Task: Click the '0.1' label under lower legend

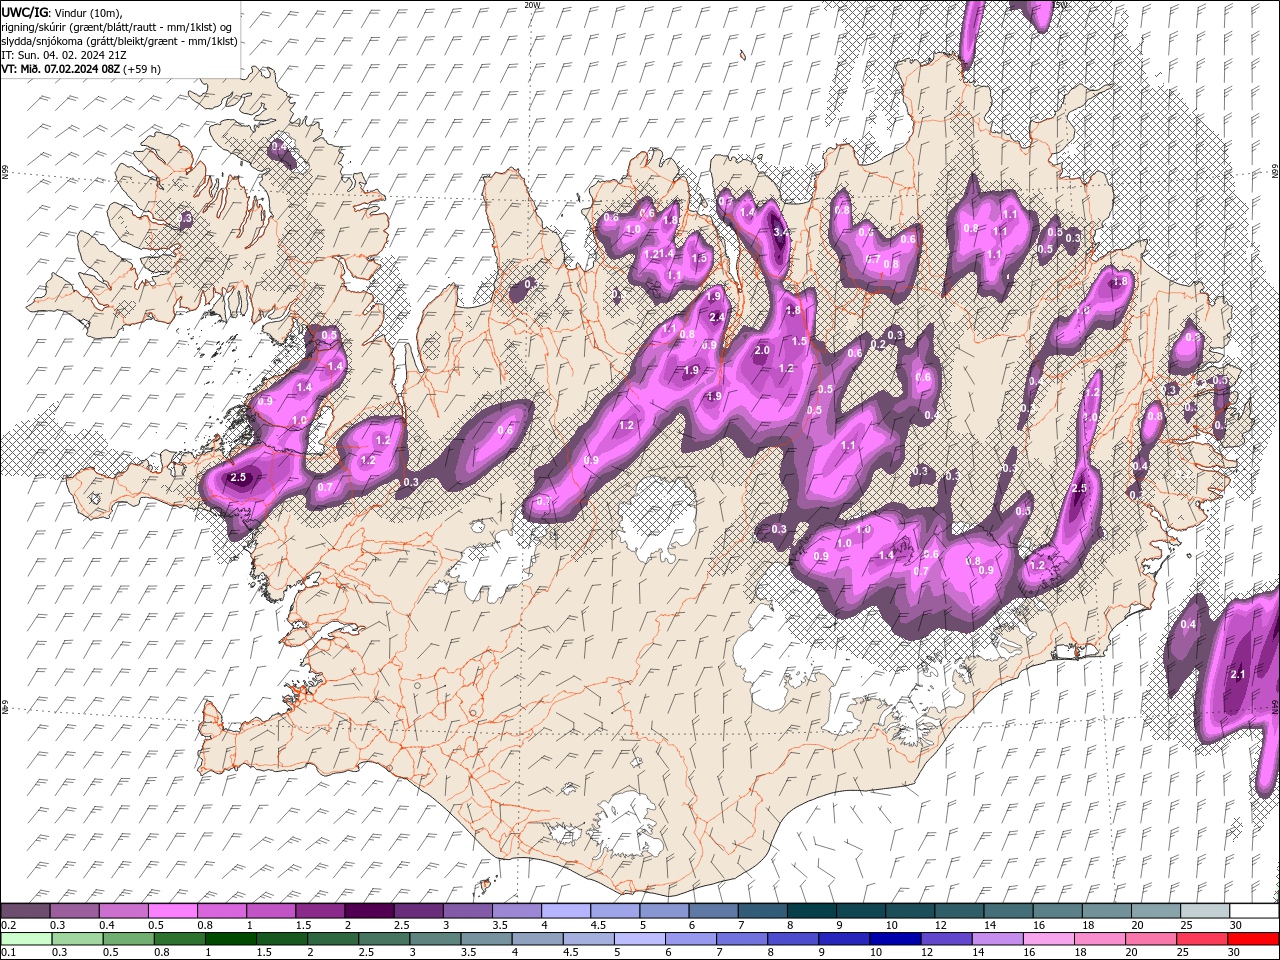Action: (8, 953)
